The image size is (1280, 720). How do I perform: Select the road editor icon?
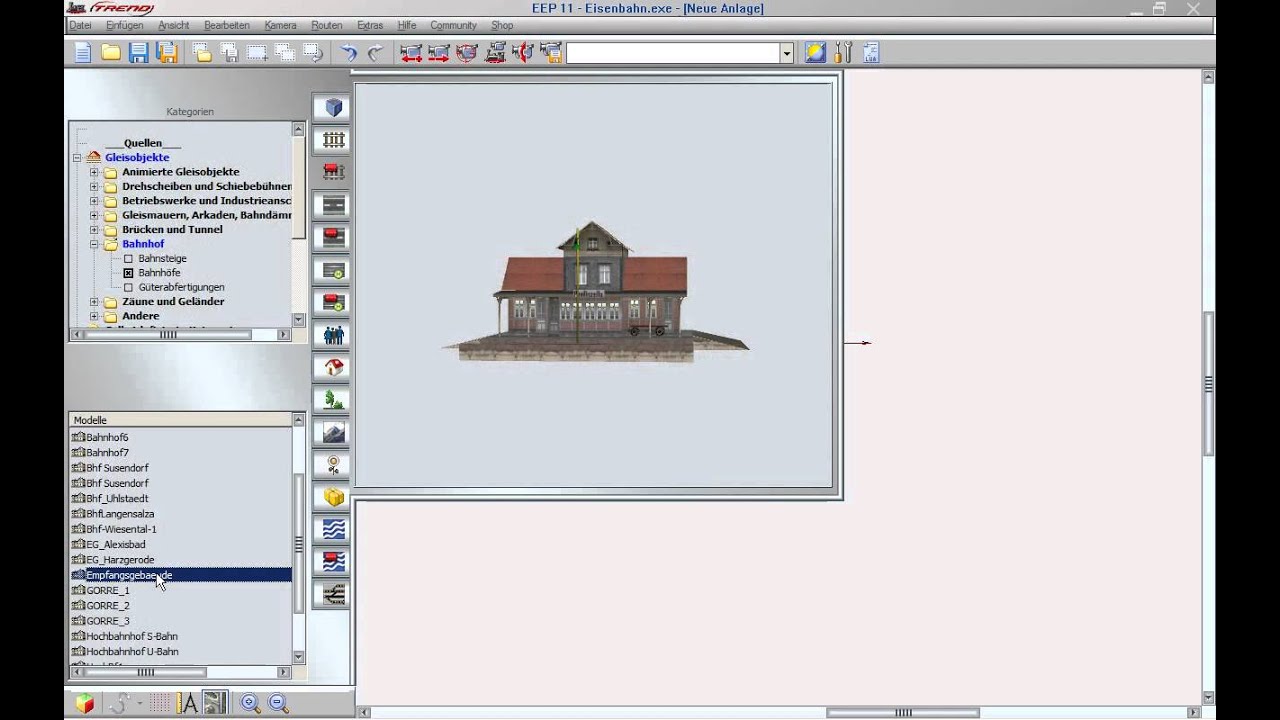[x=333, y=205]
